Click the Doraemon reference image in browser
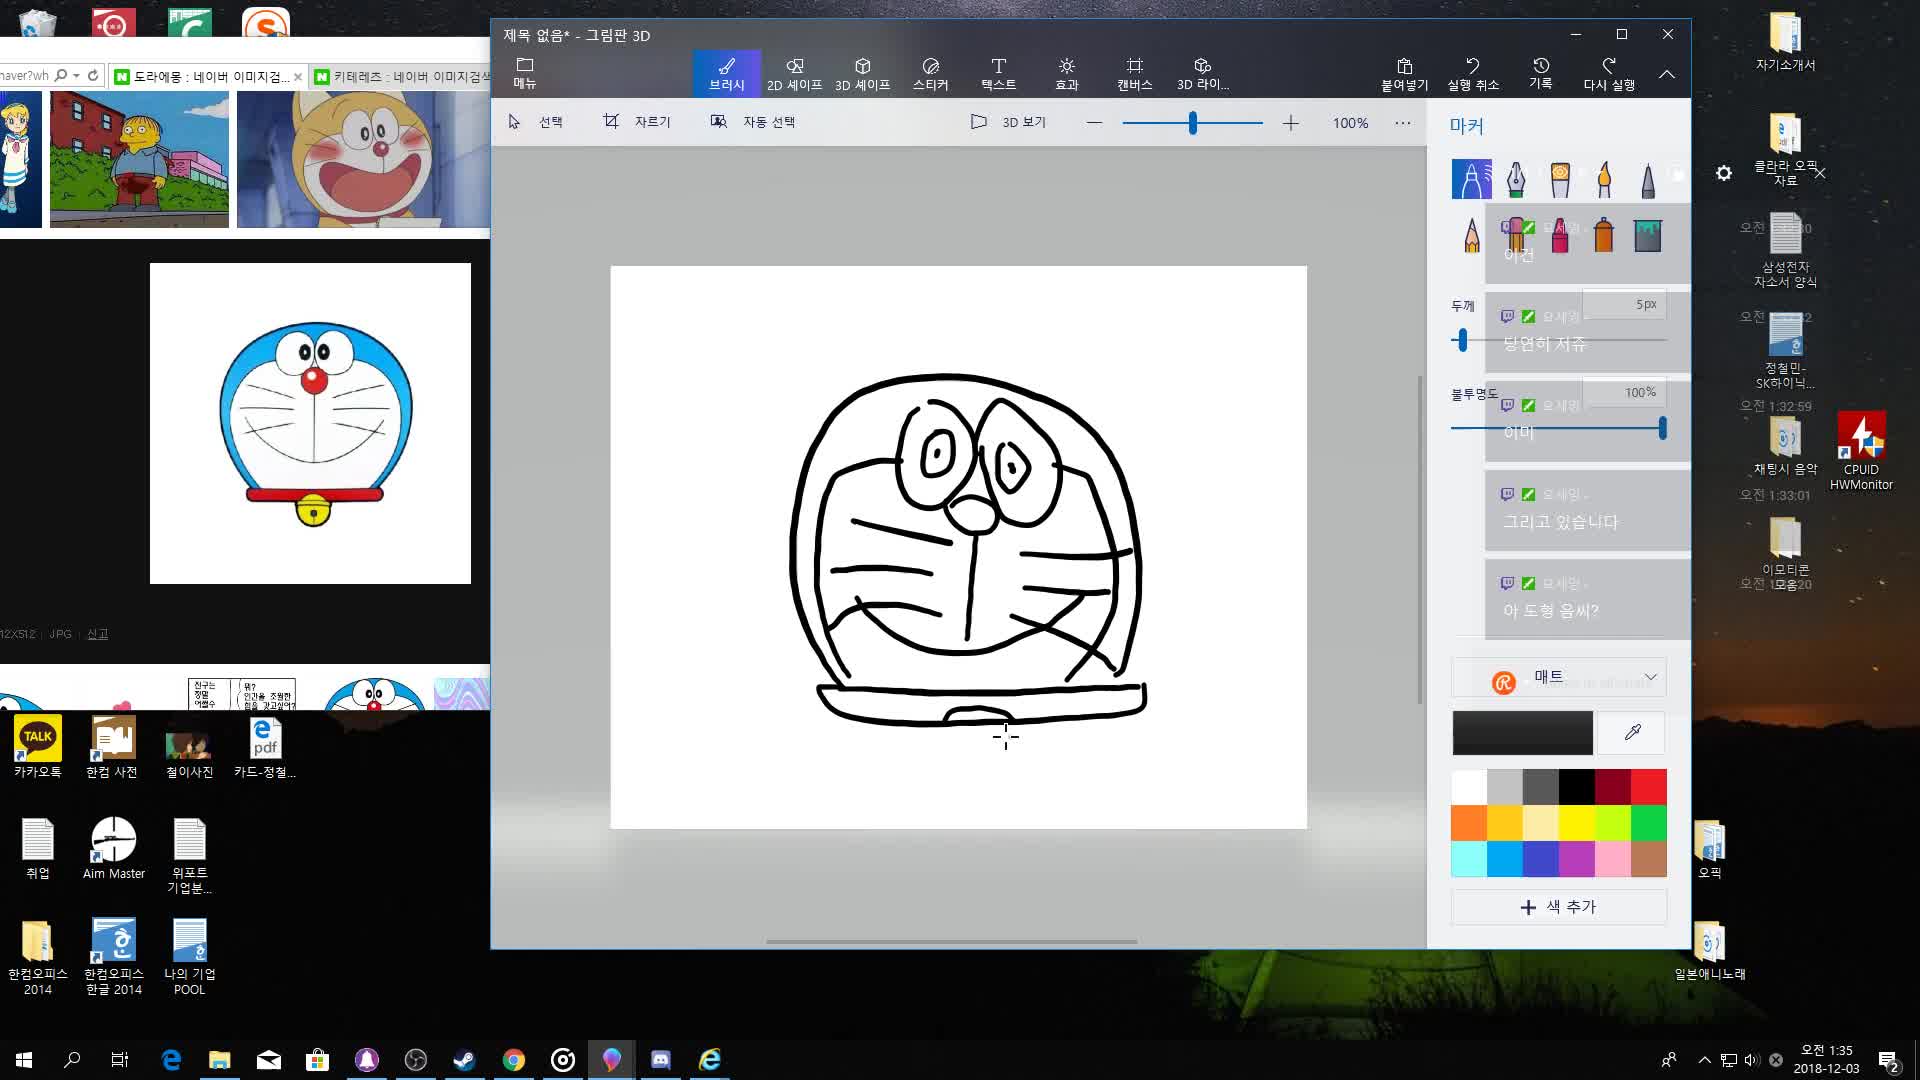 pos(310,423)
